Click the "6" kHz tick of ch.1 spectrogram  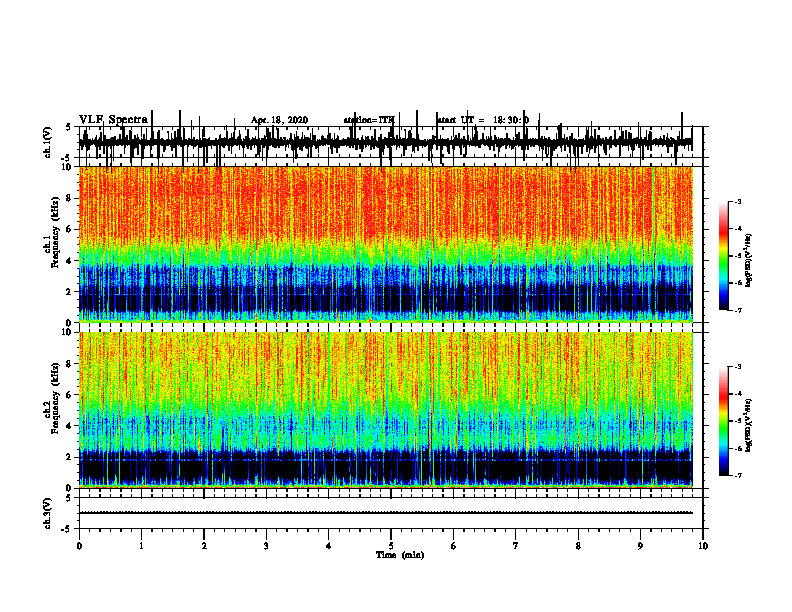pyautogui.click(x=70, y=229)
